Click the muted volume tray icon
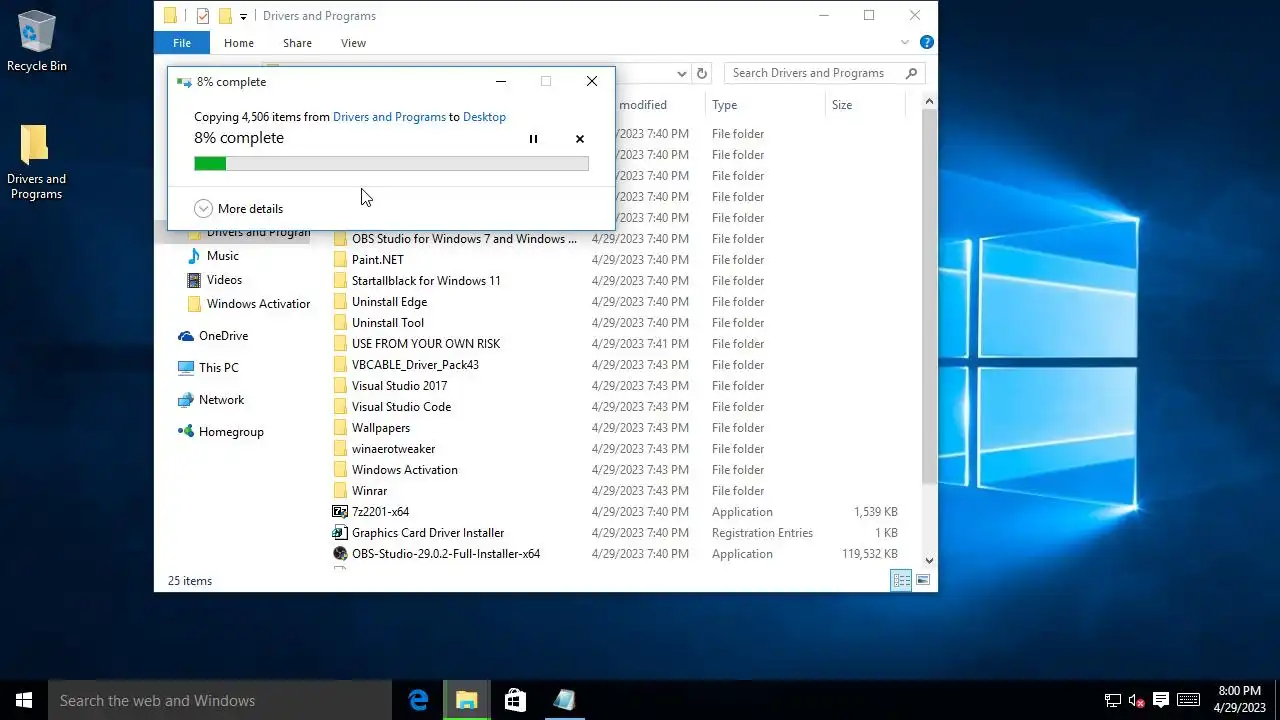The height and width of the screenshot is (720, 1280). 1137,700
